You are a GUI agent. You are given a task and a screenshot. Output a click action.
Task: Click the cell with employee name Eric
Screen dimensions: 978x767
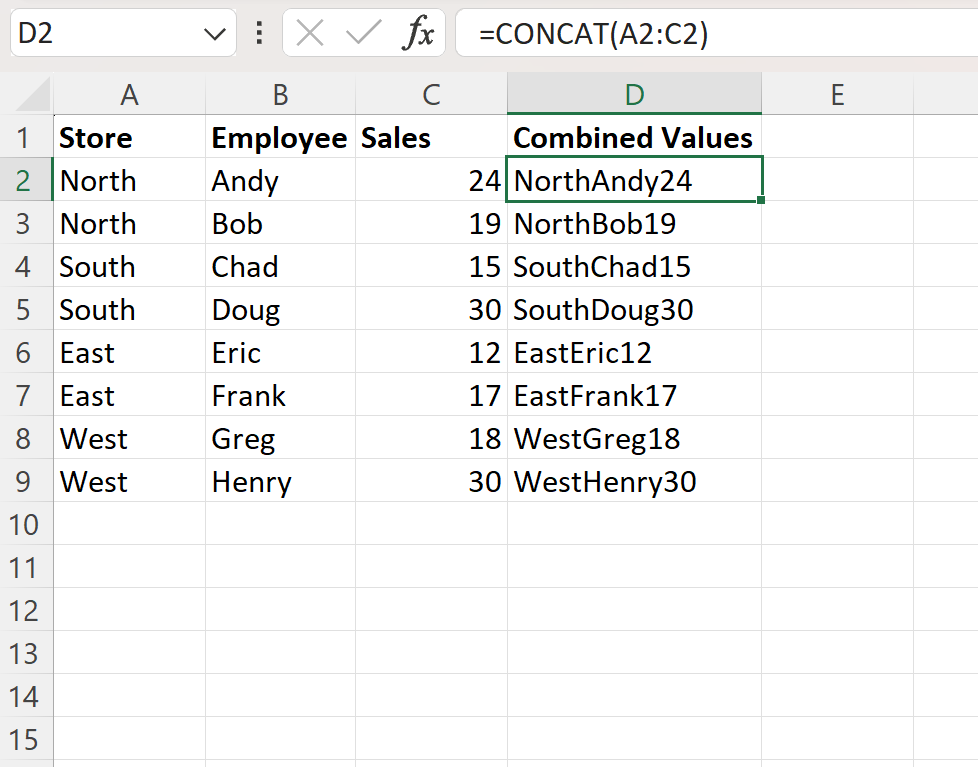[280, 352]
